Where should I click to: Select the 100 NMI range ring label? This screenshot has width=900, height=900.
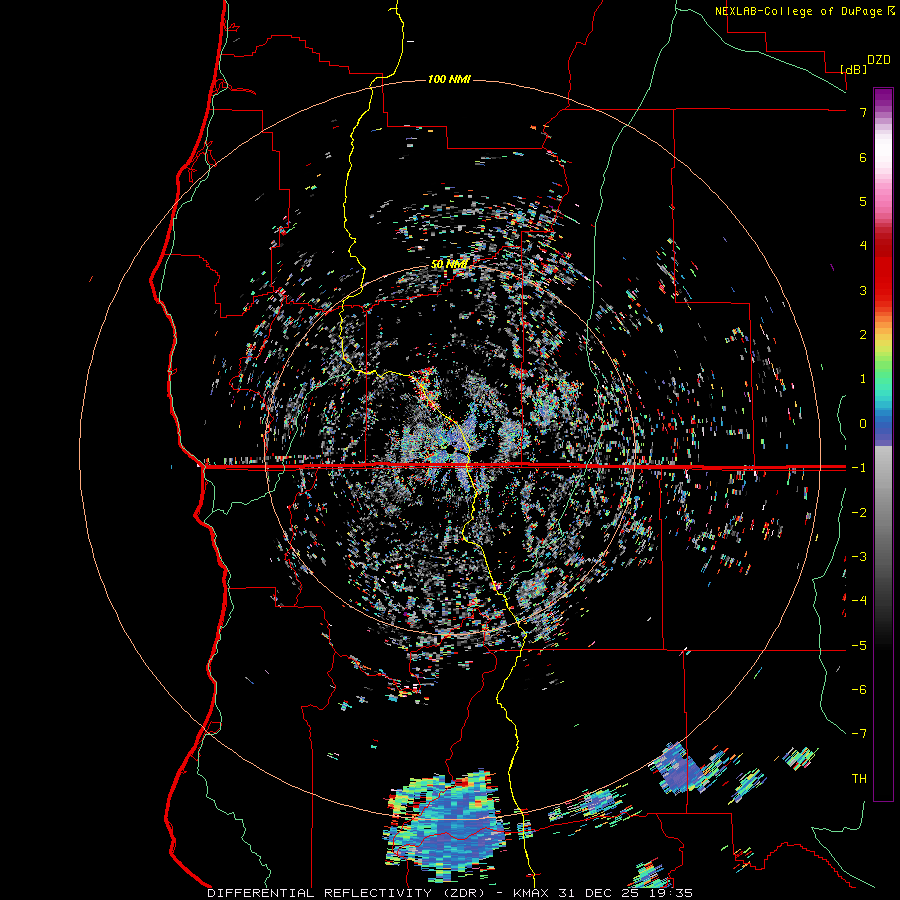tap(449, 79)
